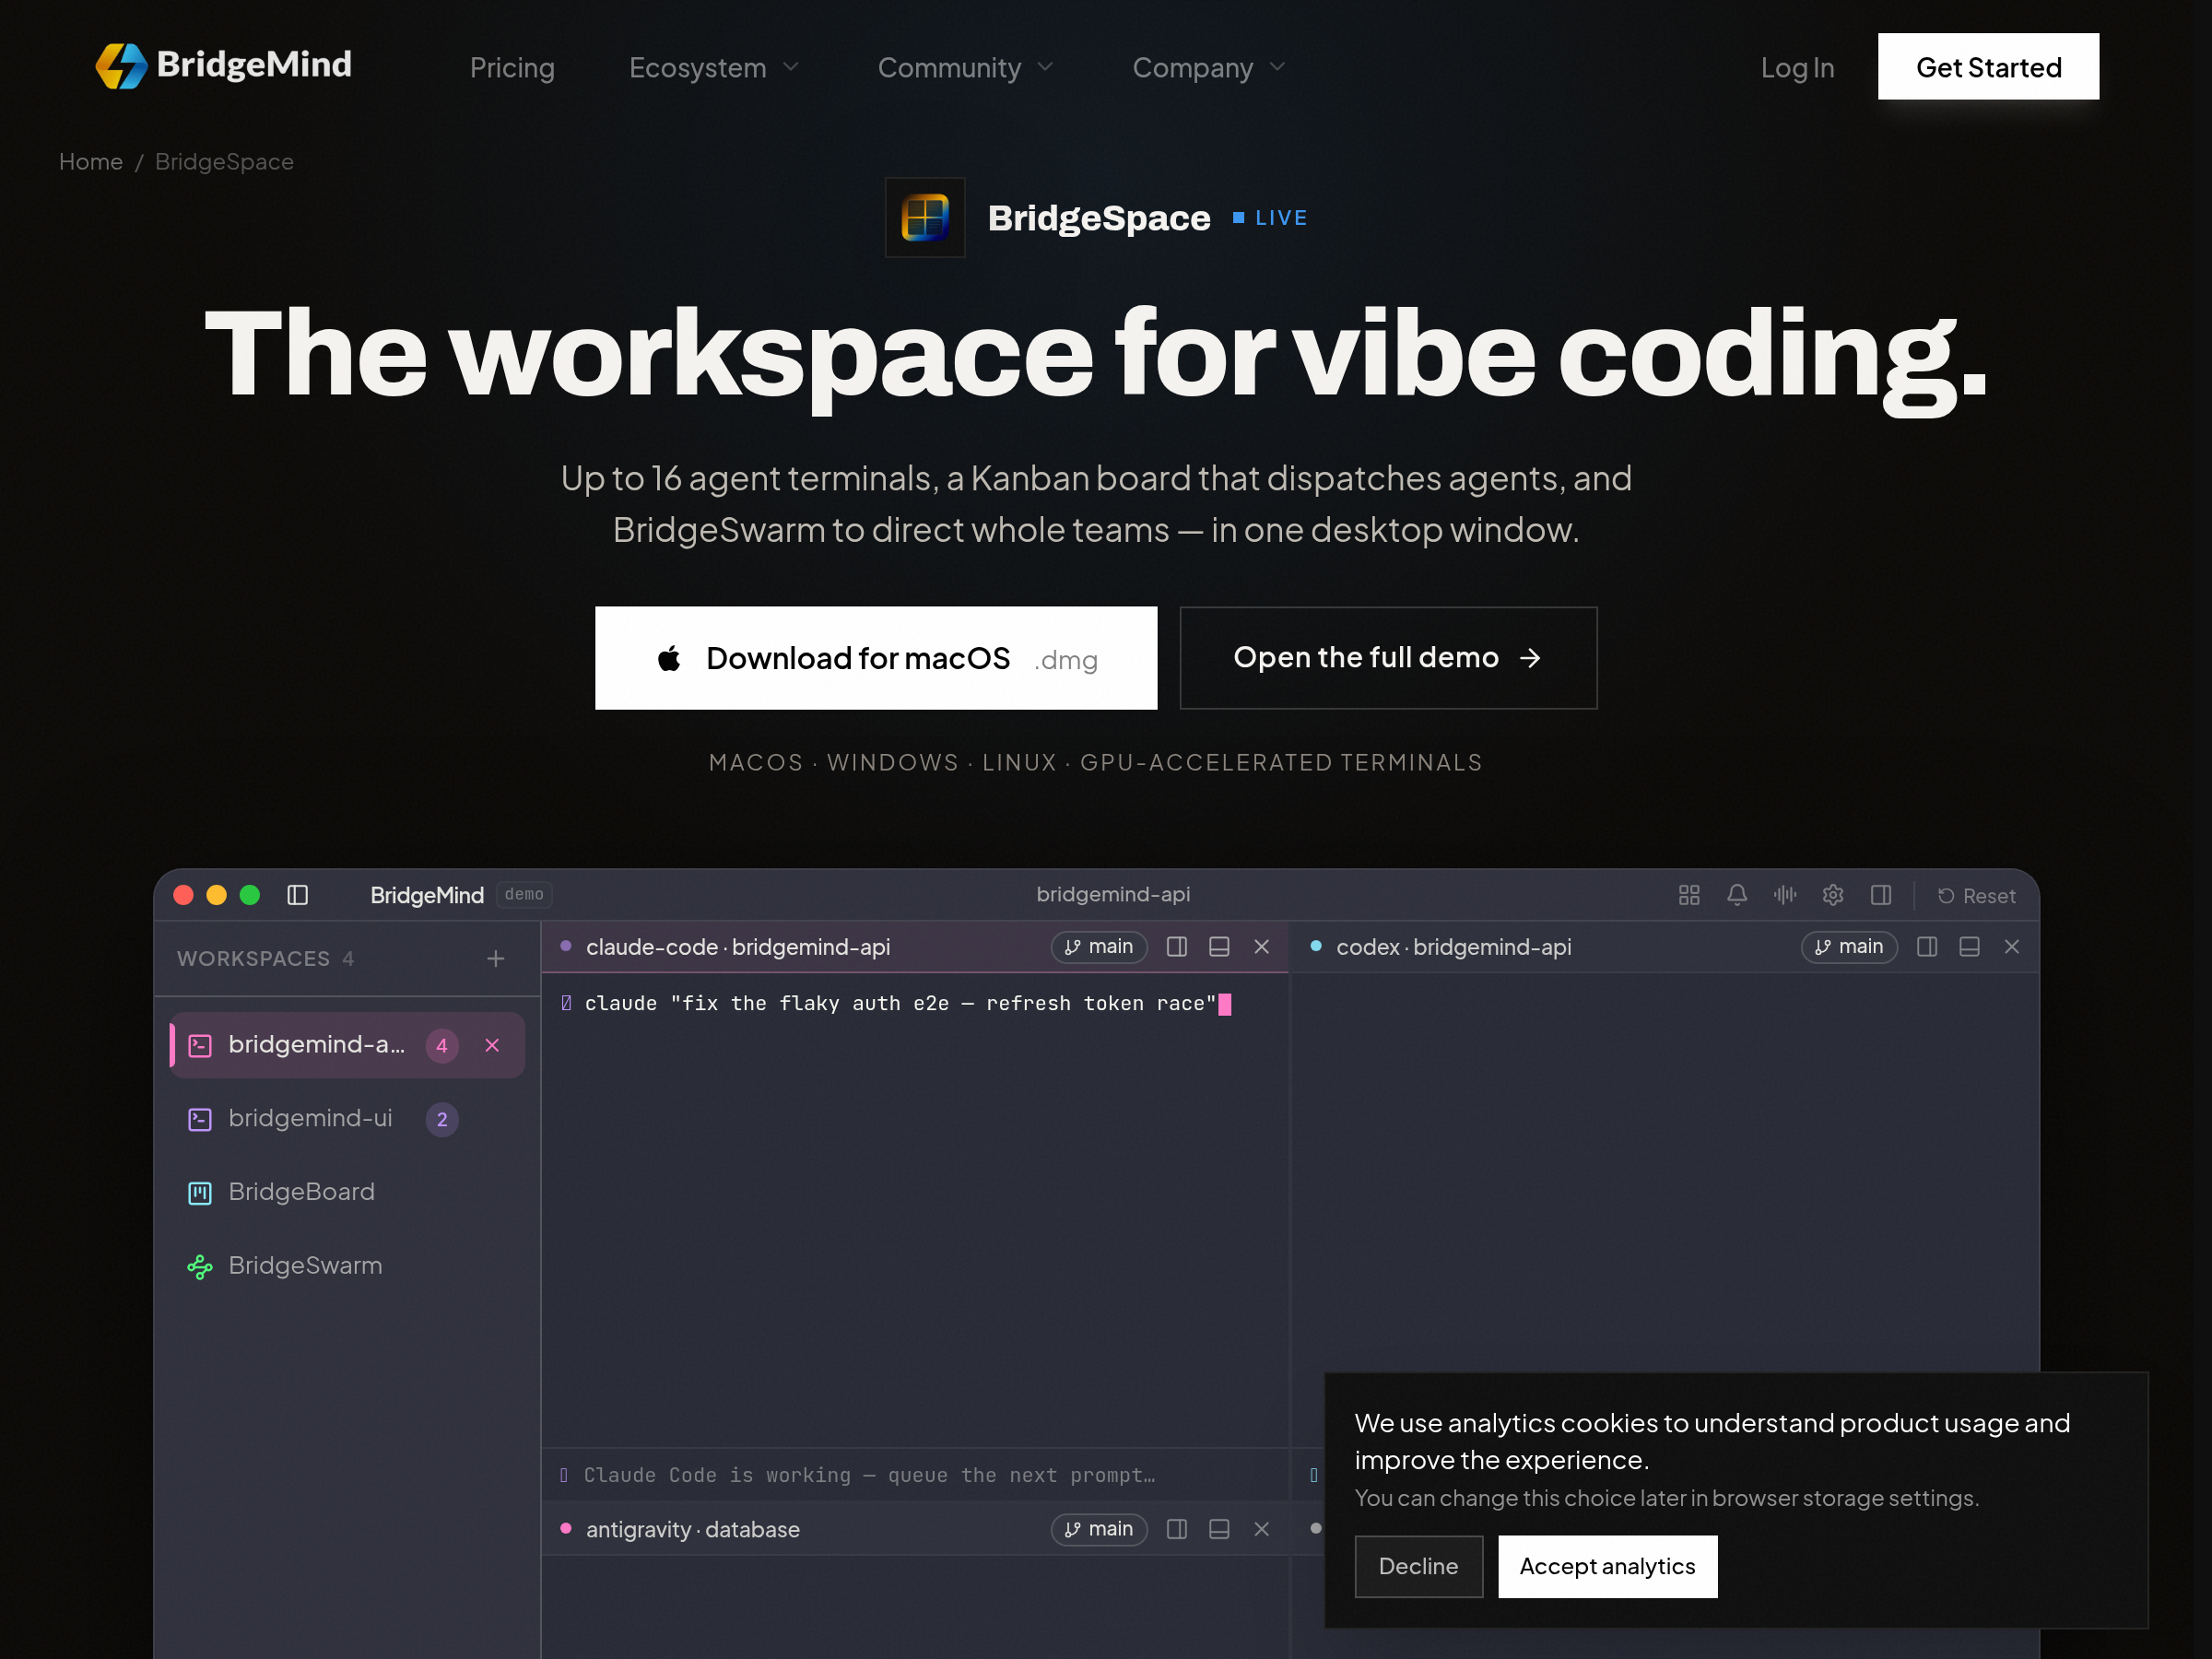Viewport: 2212px width, 1659px height.
Task: Open main branch selector in claude-code pane
Action: (x=1099, y=947)
